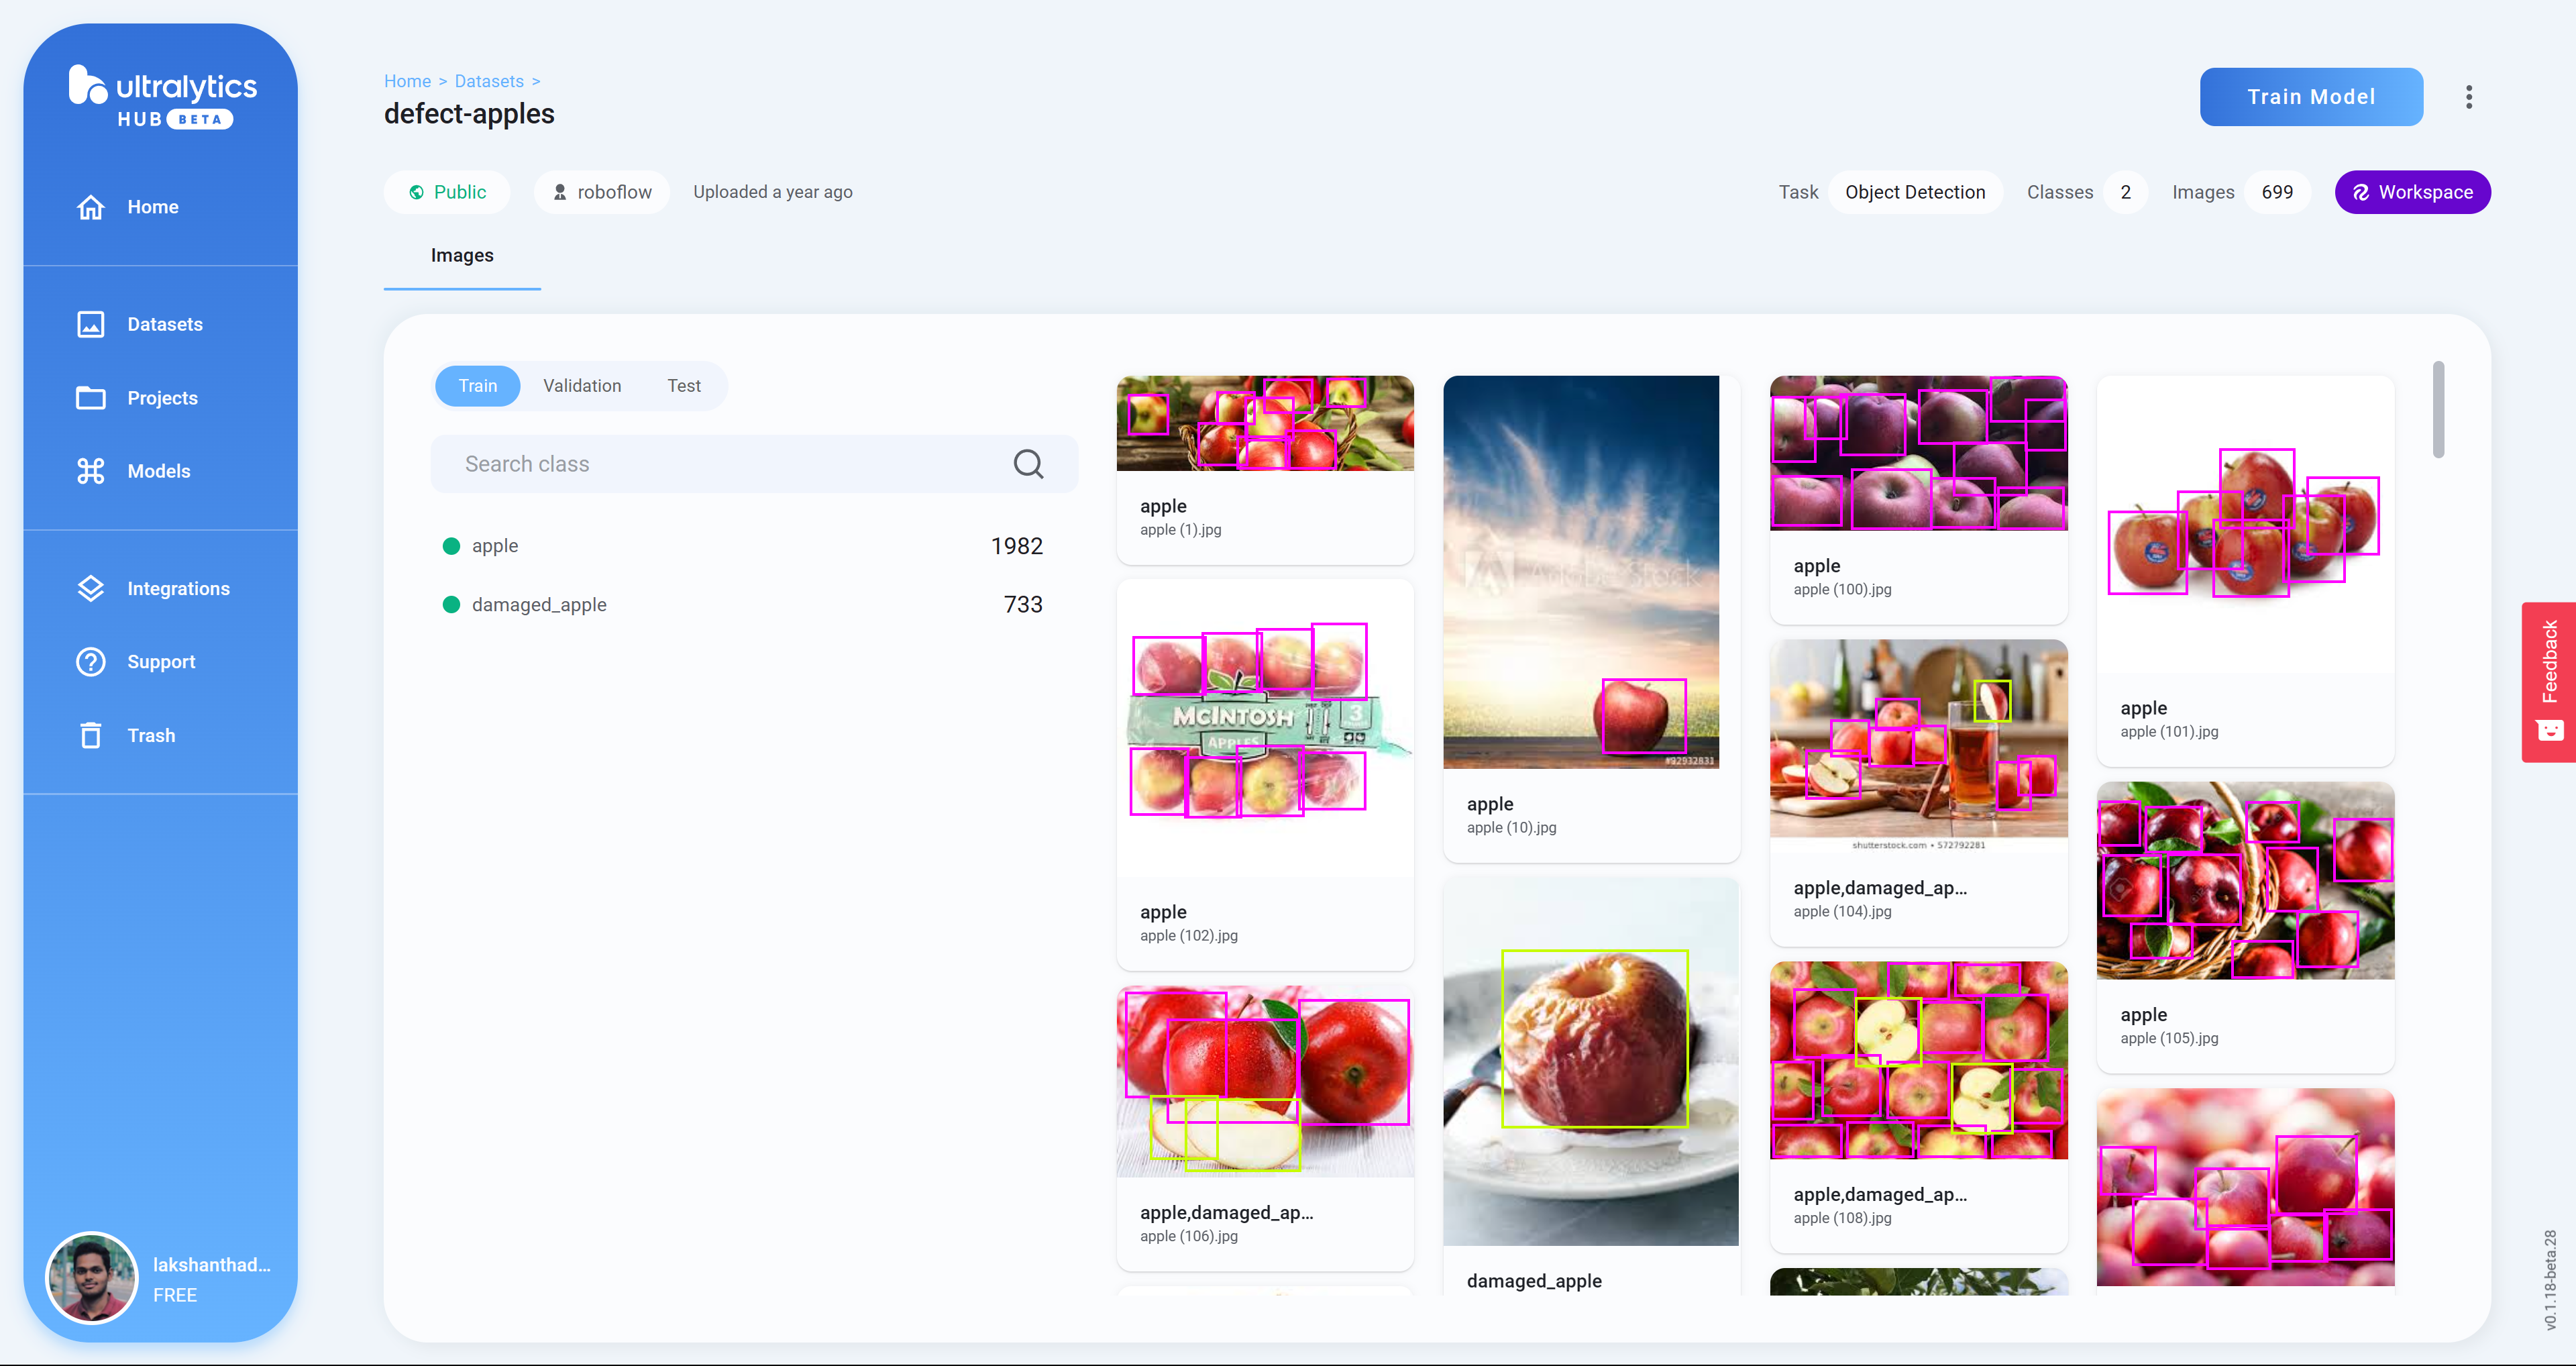Click the Train Model button
The image size is (2576, 1366).
[2310, 97]
